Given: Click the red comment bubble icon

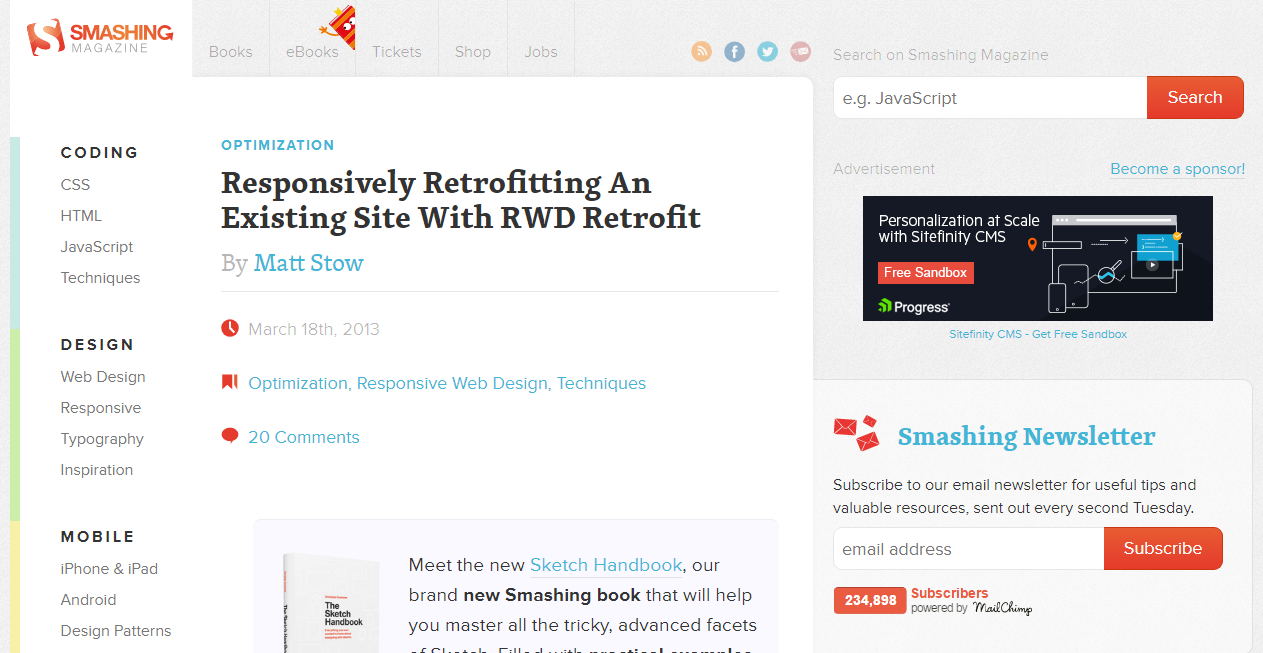Looking at the screenshot, I should 230,436.
